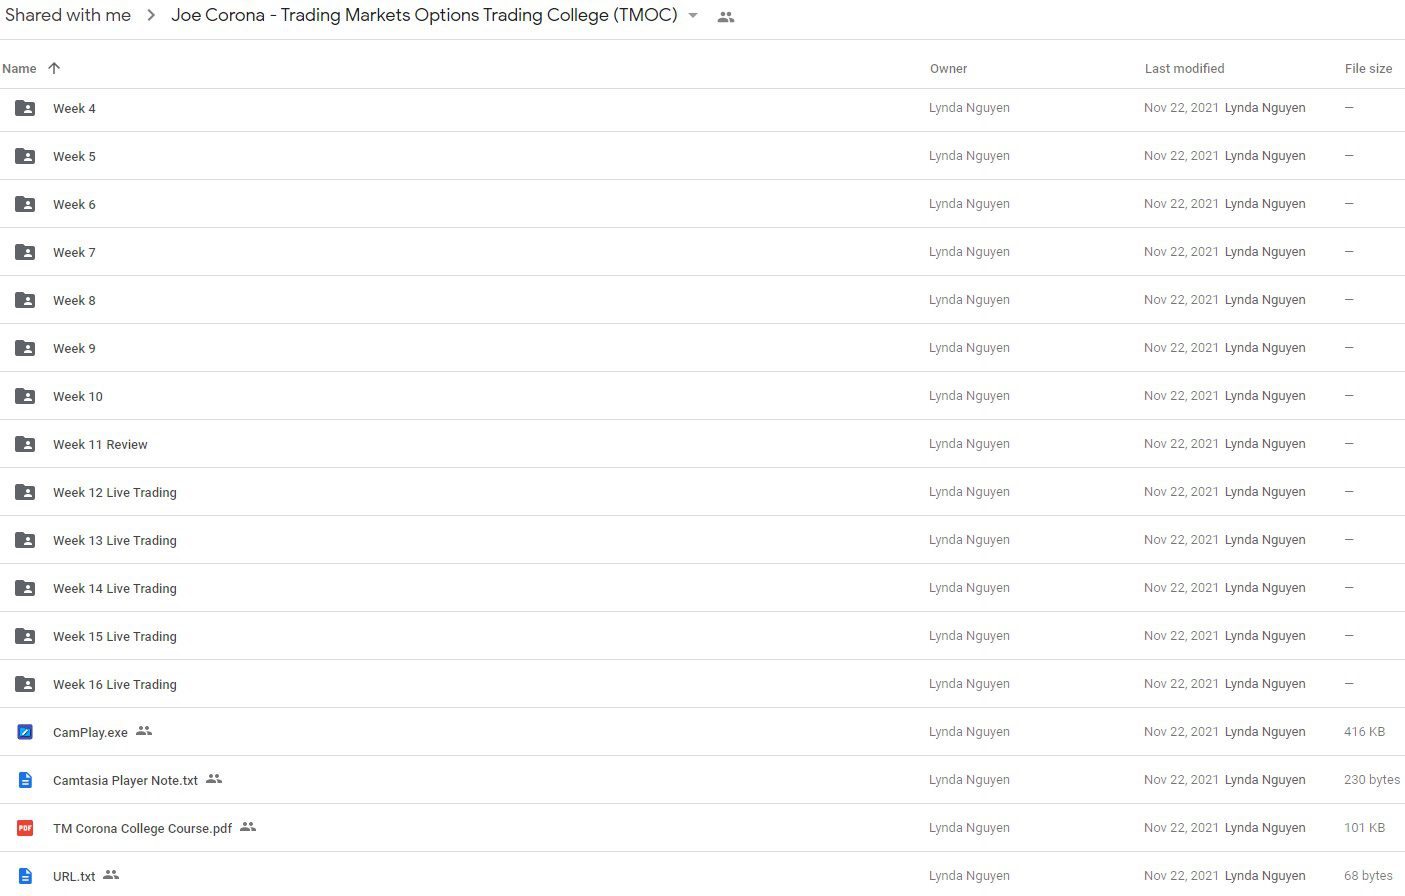Click the CamPlay.exe file type icon
1405x896 pixels.
pos(25,732)
